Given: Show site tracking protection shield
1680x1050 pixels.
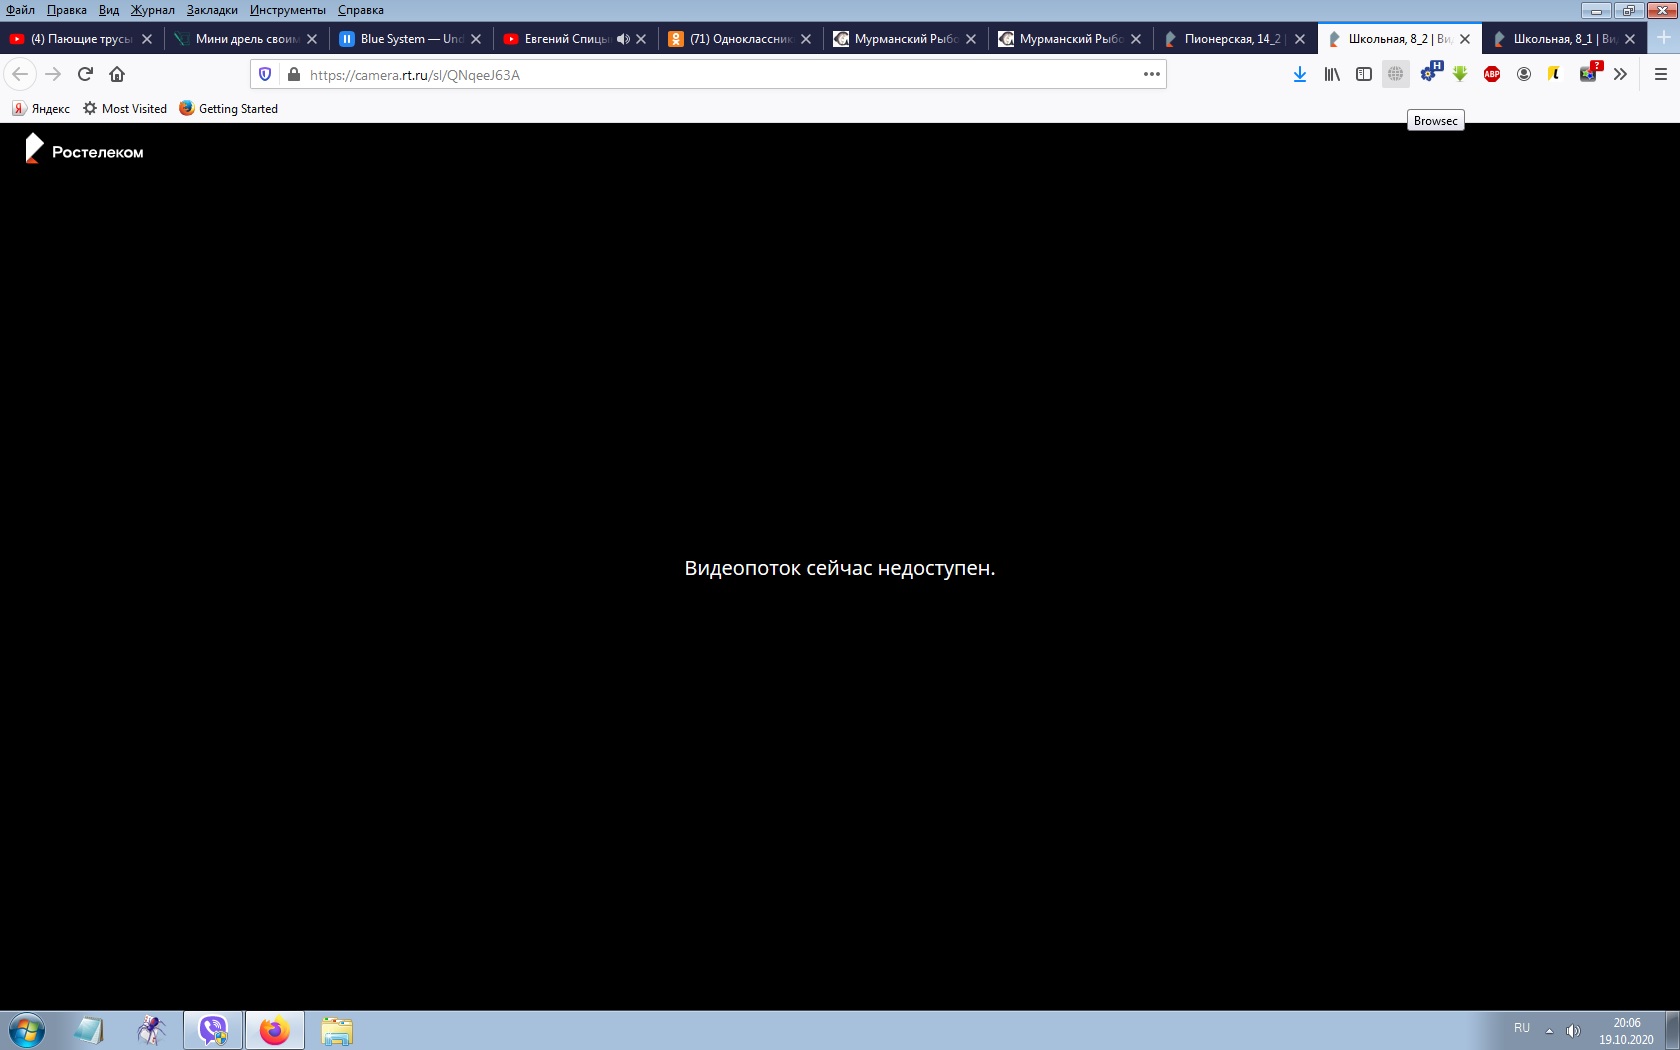Looking at the screenshot, I should click(x=265, y=74).
